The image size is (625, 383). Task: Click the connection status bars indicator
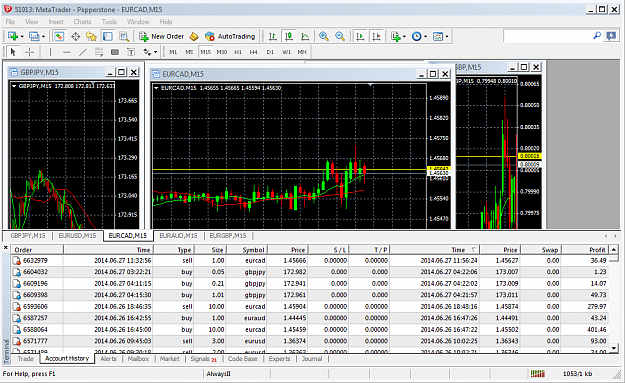[537, 373]
